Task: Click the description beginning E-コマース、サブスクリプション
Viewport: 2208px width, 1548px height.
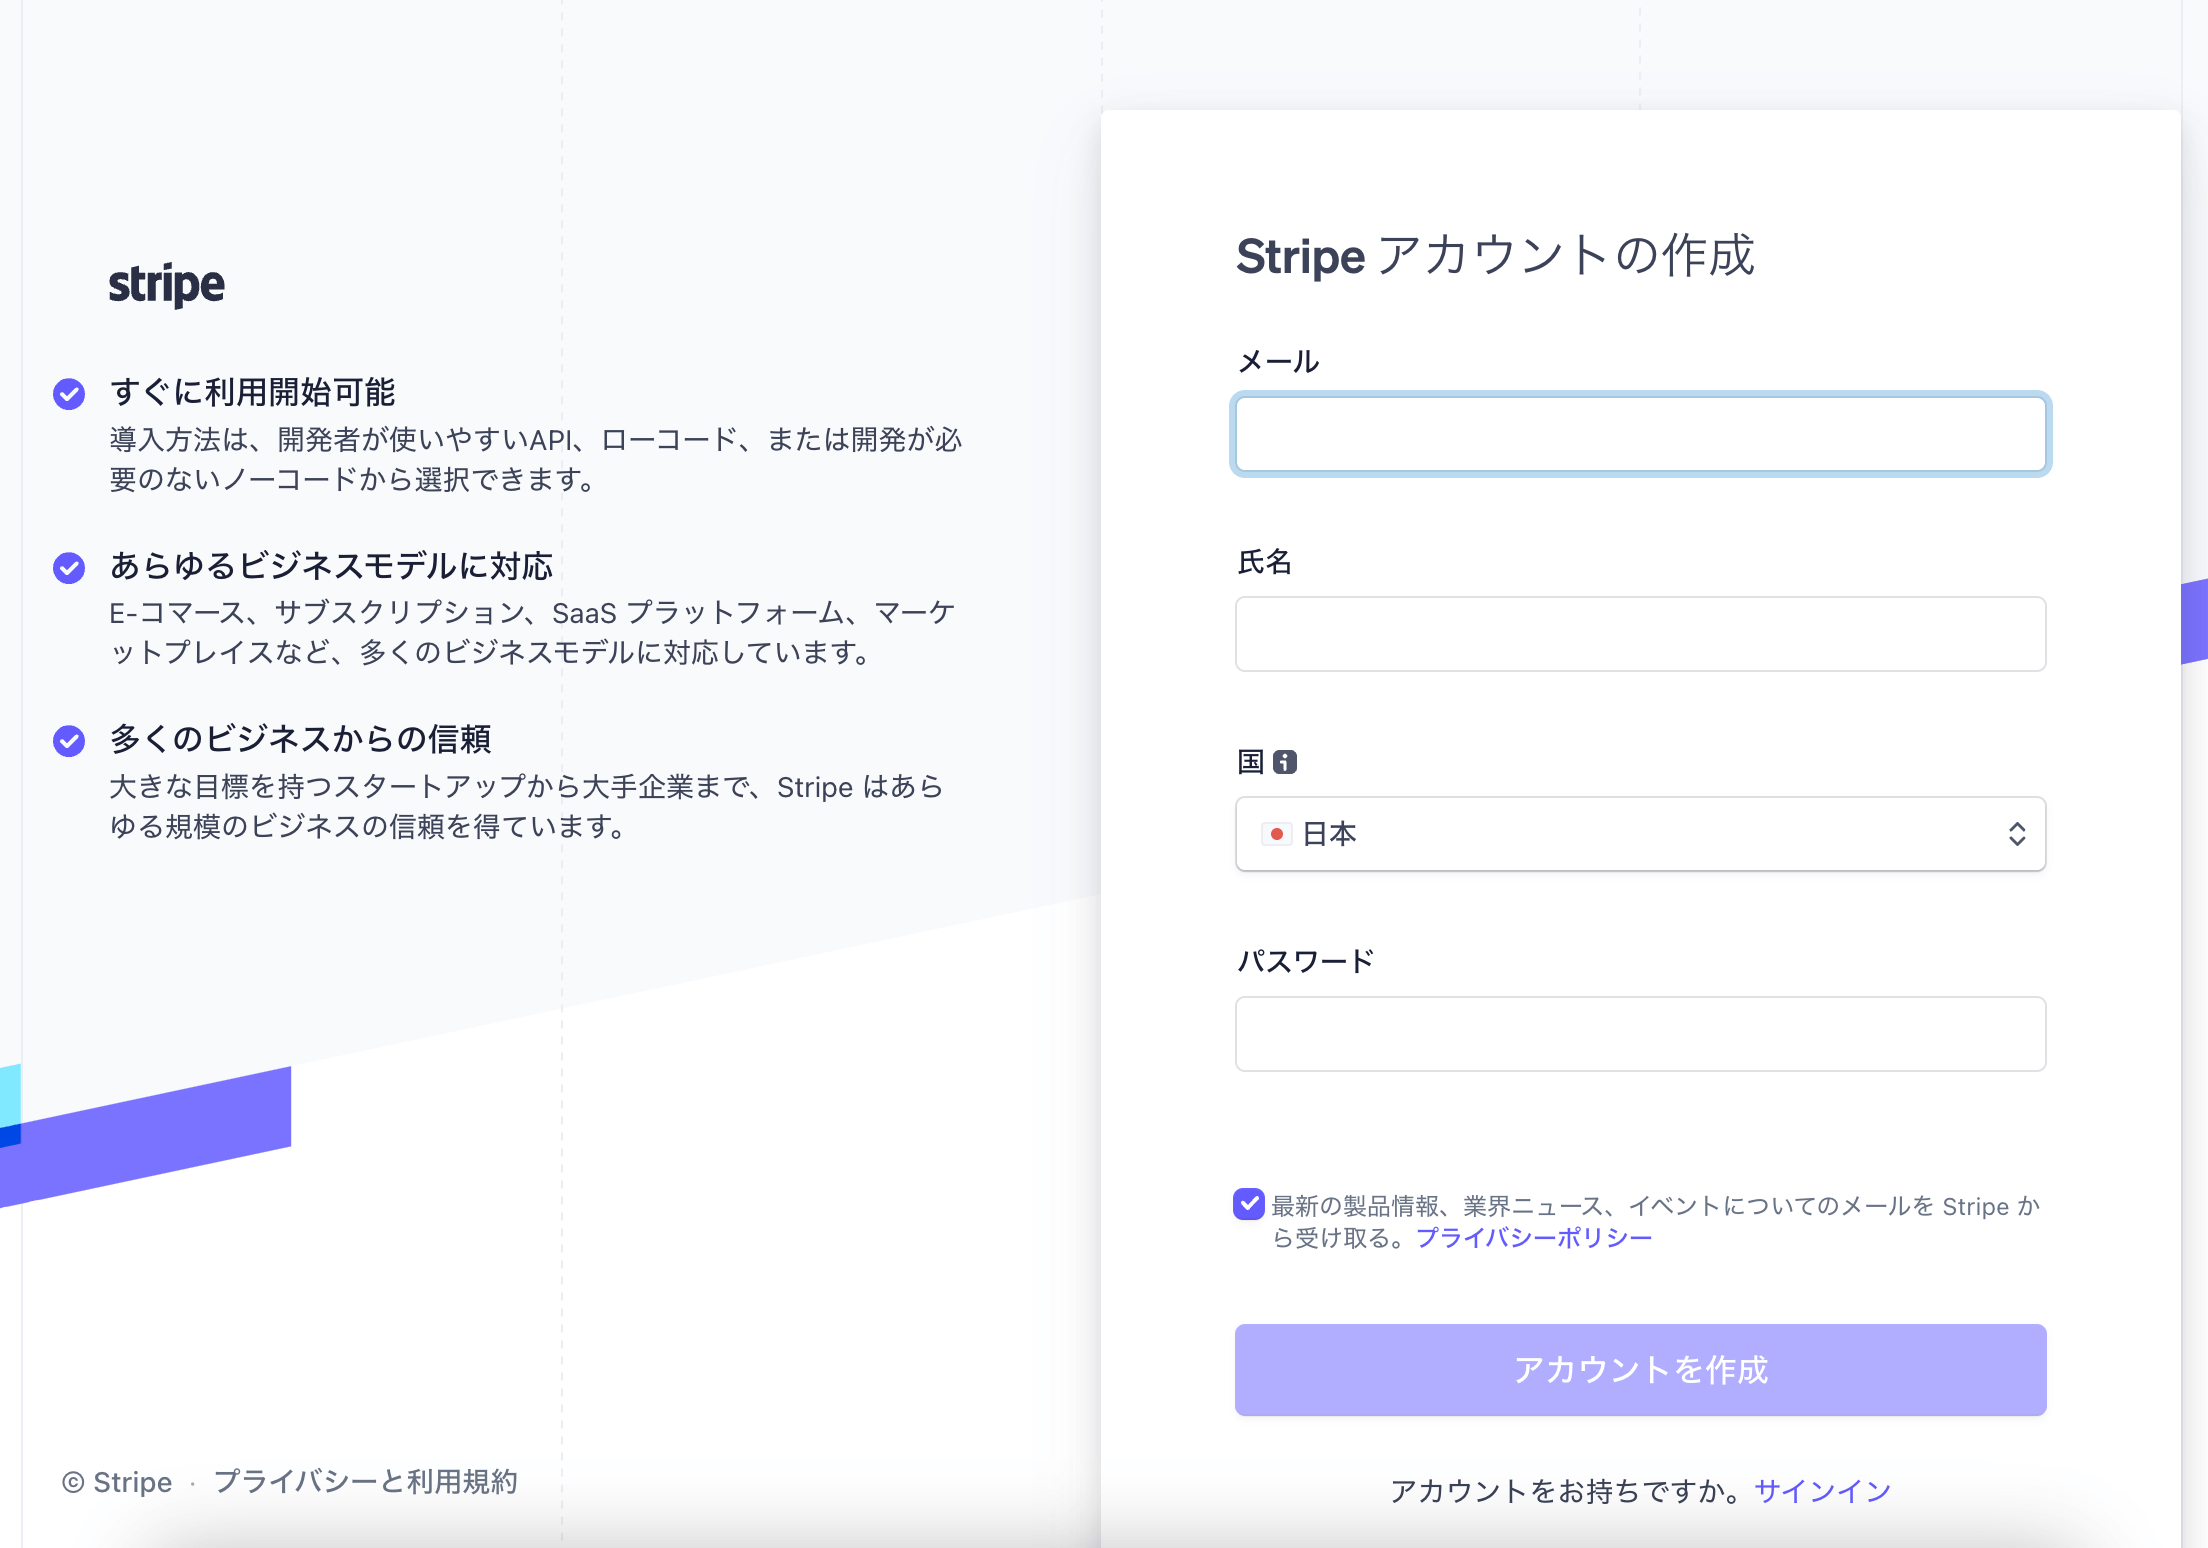Action: pyautogui.click(x=532, y=632)
